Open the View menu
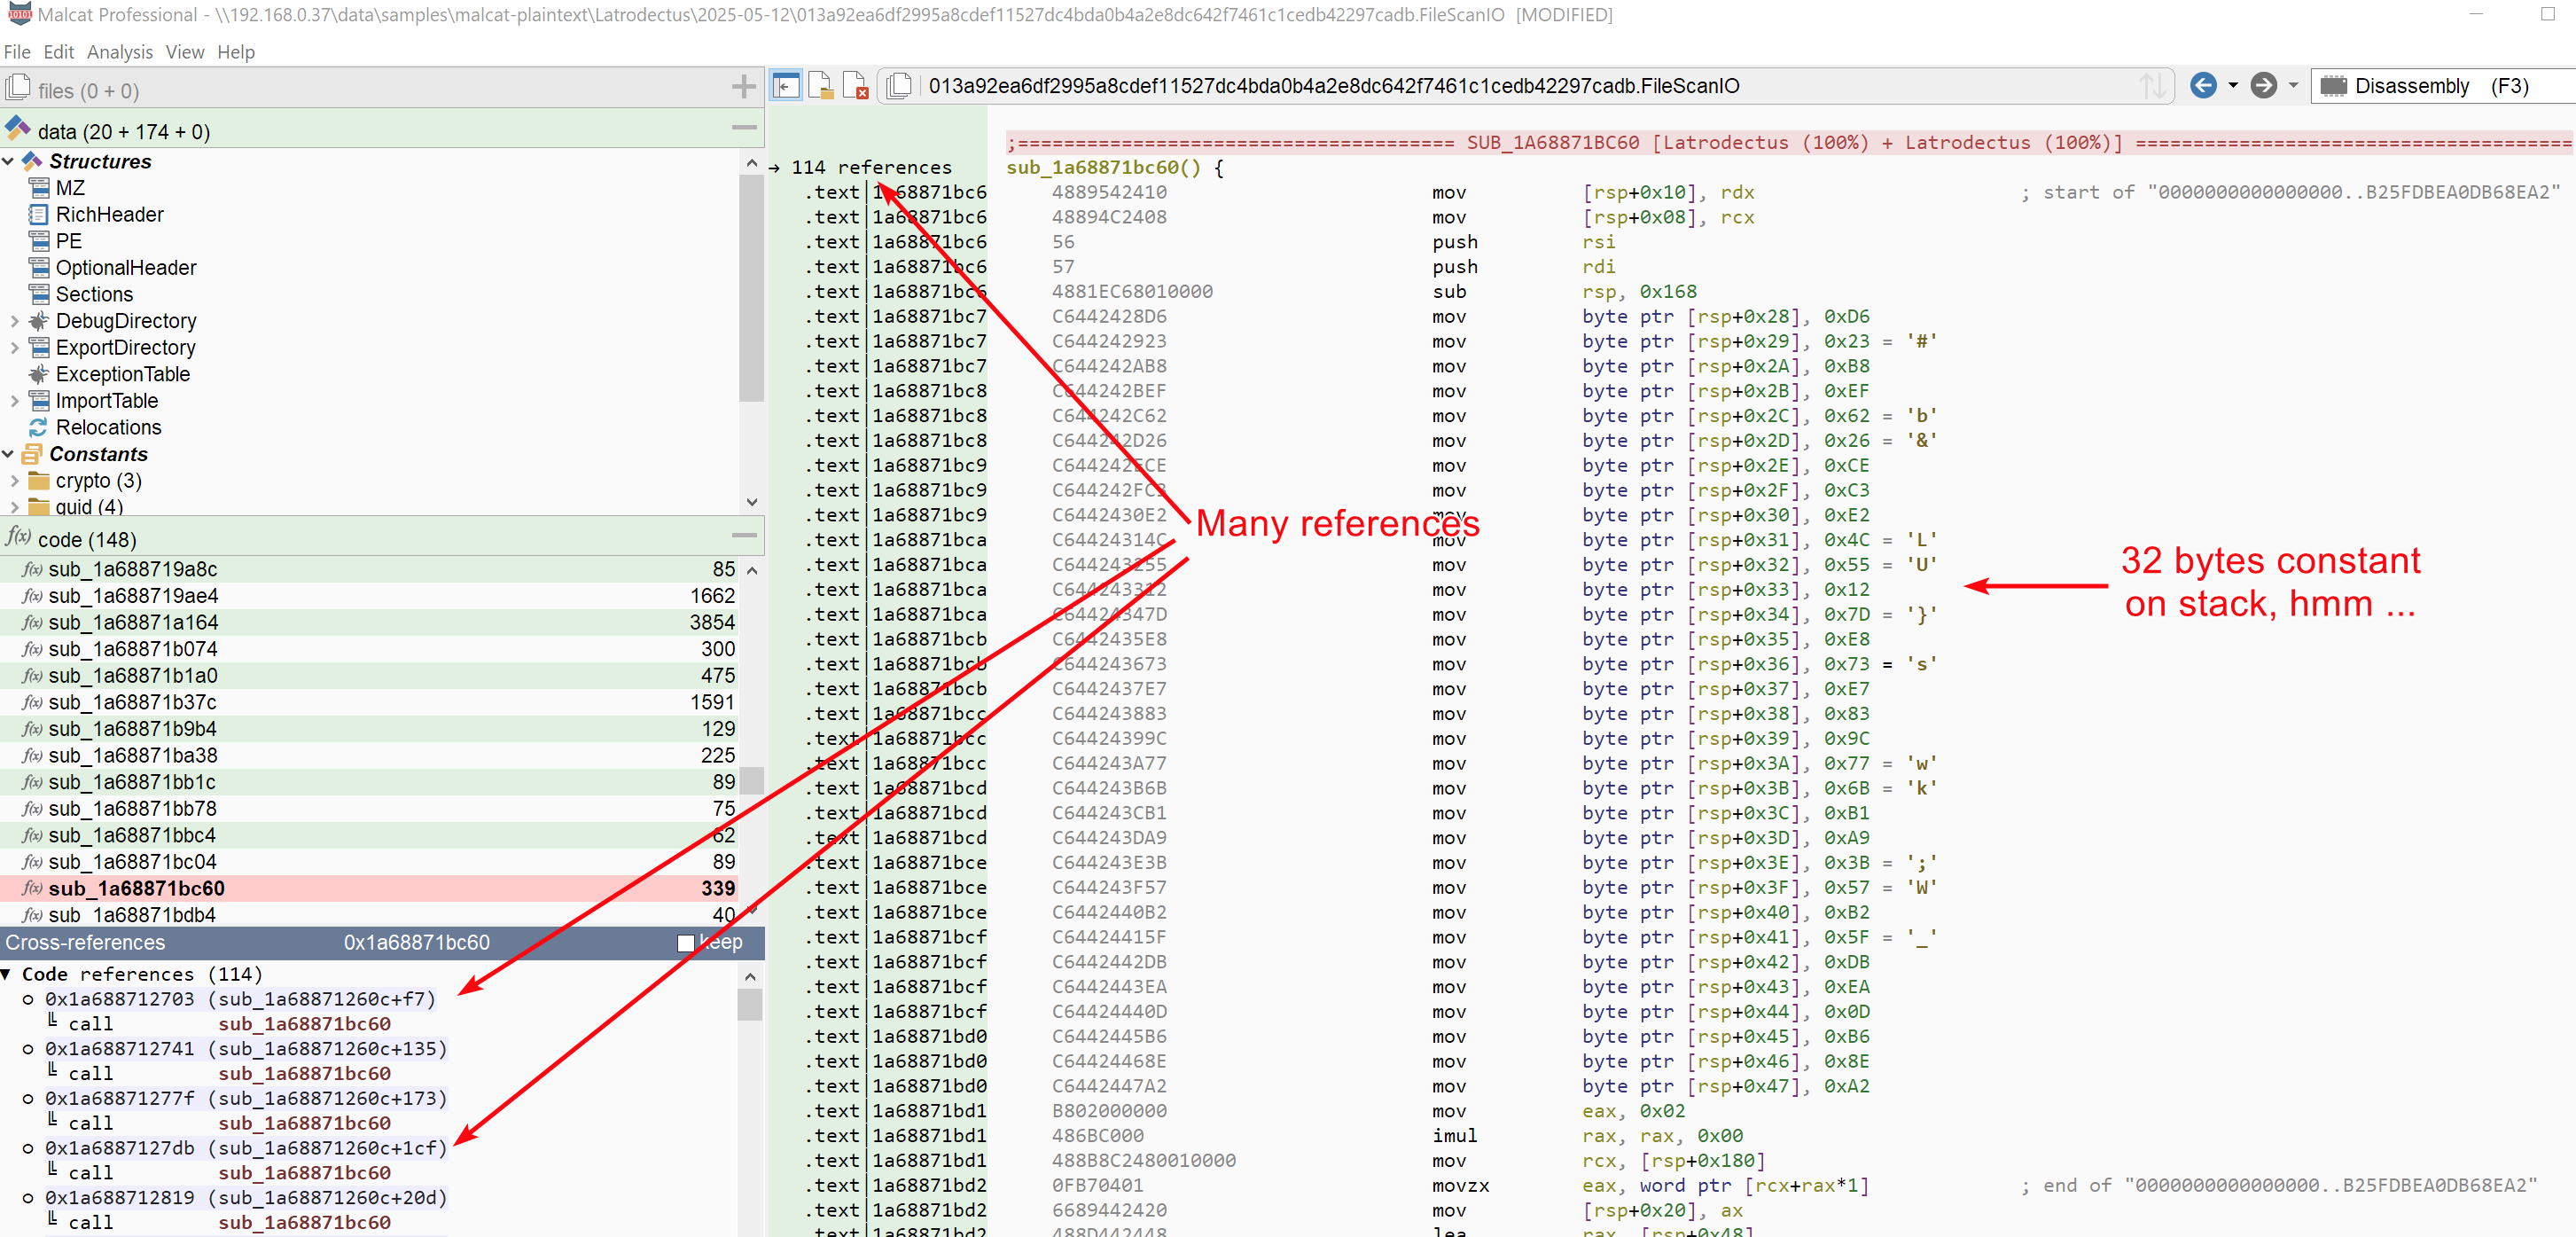 pyautogui.click(x=184, y=52)
